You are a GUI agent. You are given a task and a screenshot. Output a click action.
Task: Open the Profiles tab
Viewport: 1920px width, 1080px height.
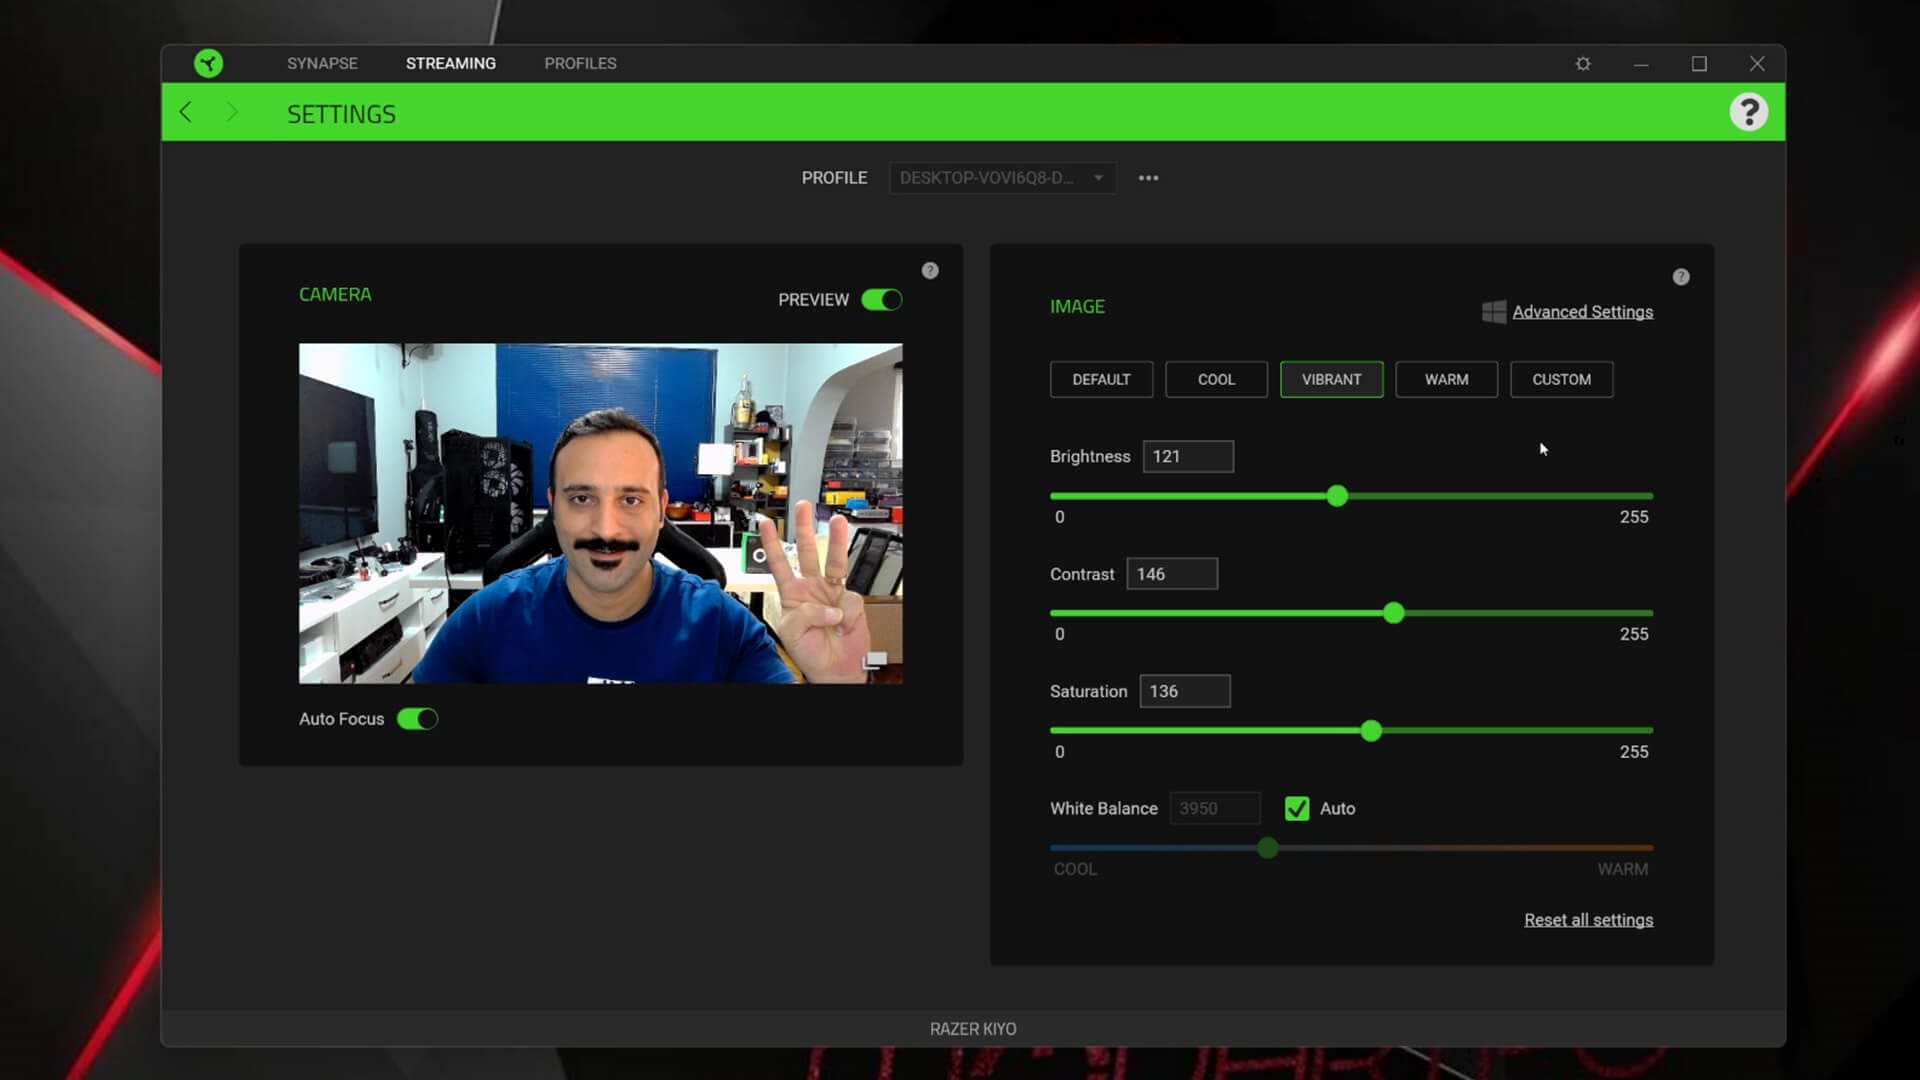coord(580,63)
